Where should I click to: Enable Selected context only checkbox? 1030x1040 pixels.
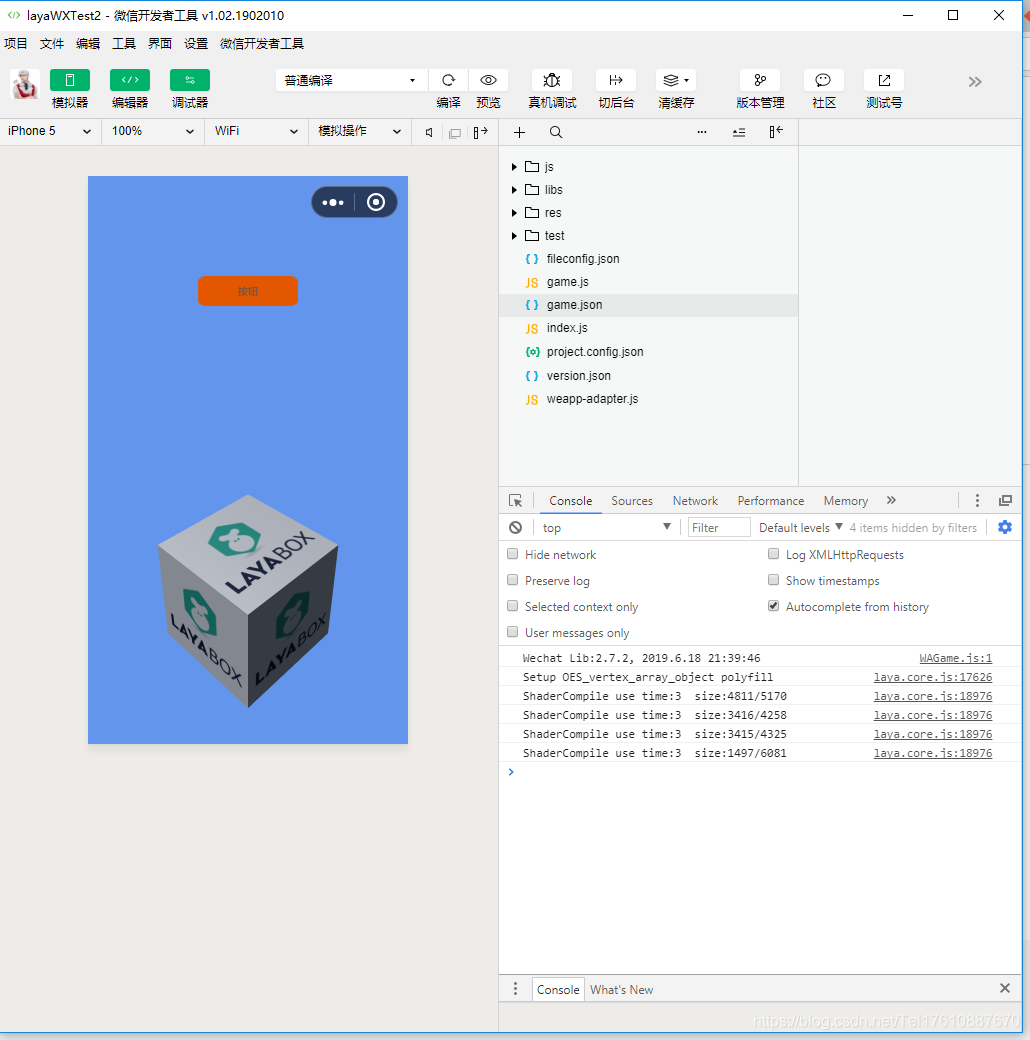[x=513, y=606]
